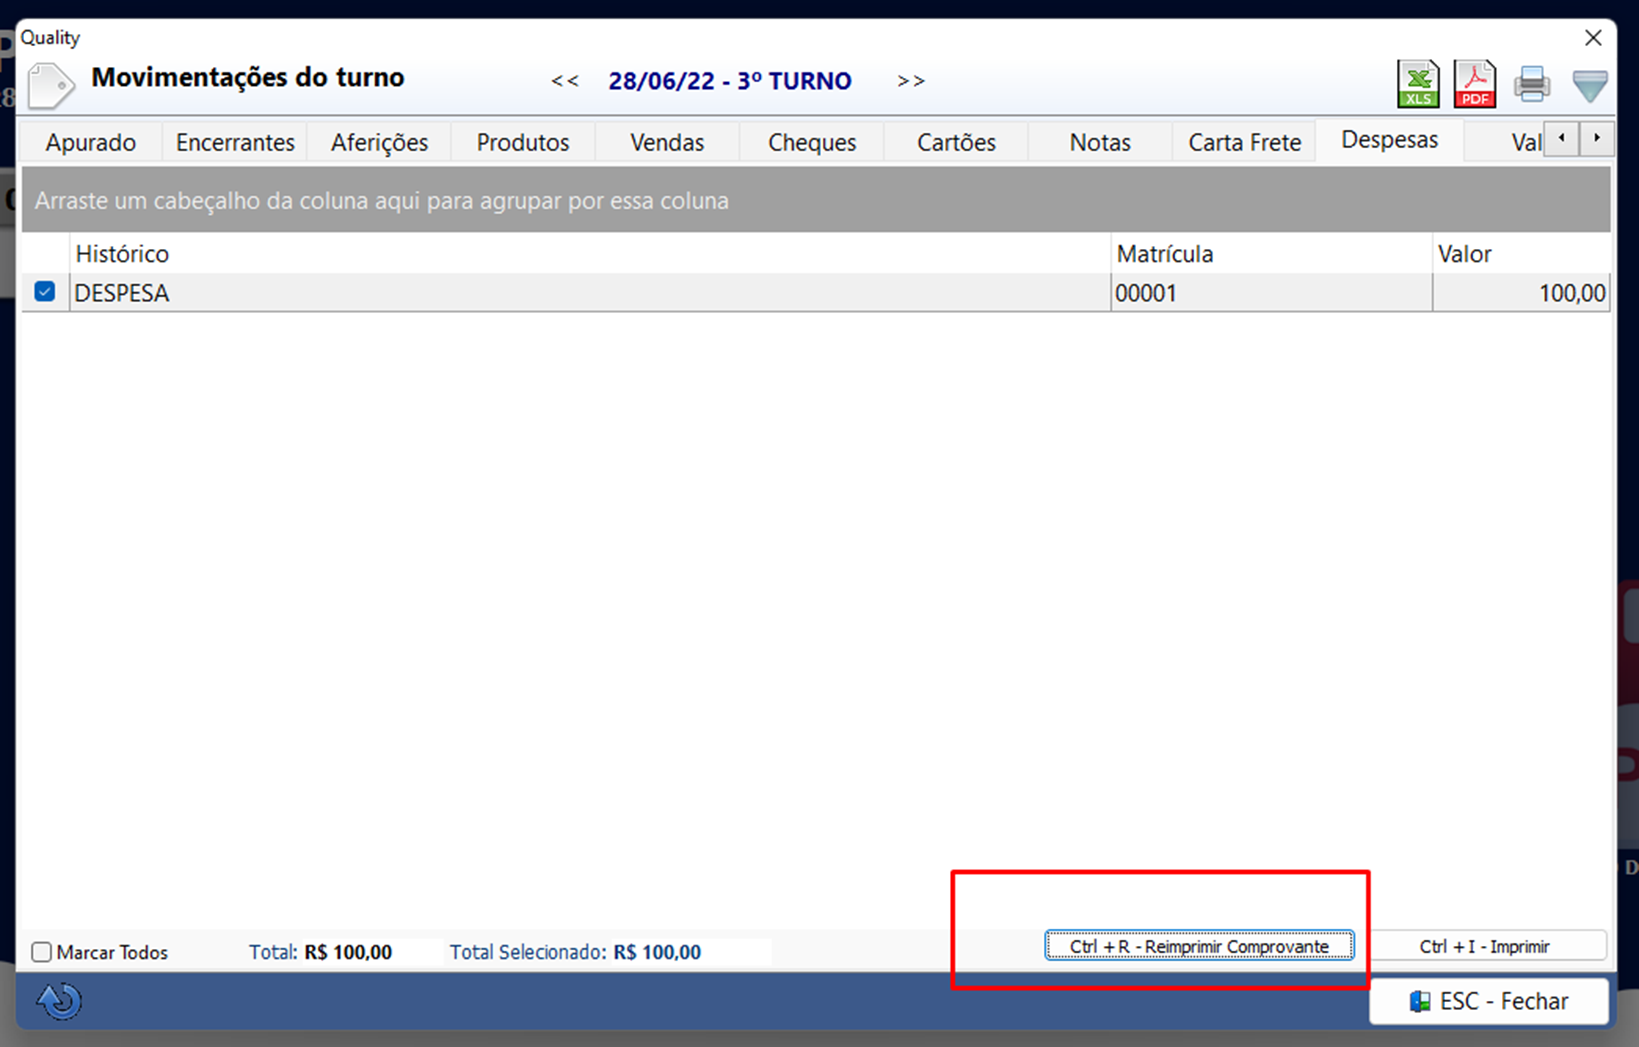
Task: Open the Notas tab
Action: click(1100, 142)
